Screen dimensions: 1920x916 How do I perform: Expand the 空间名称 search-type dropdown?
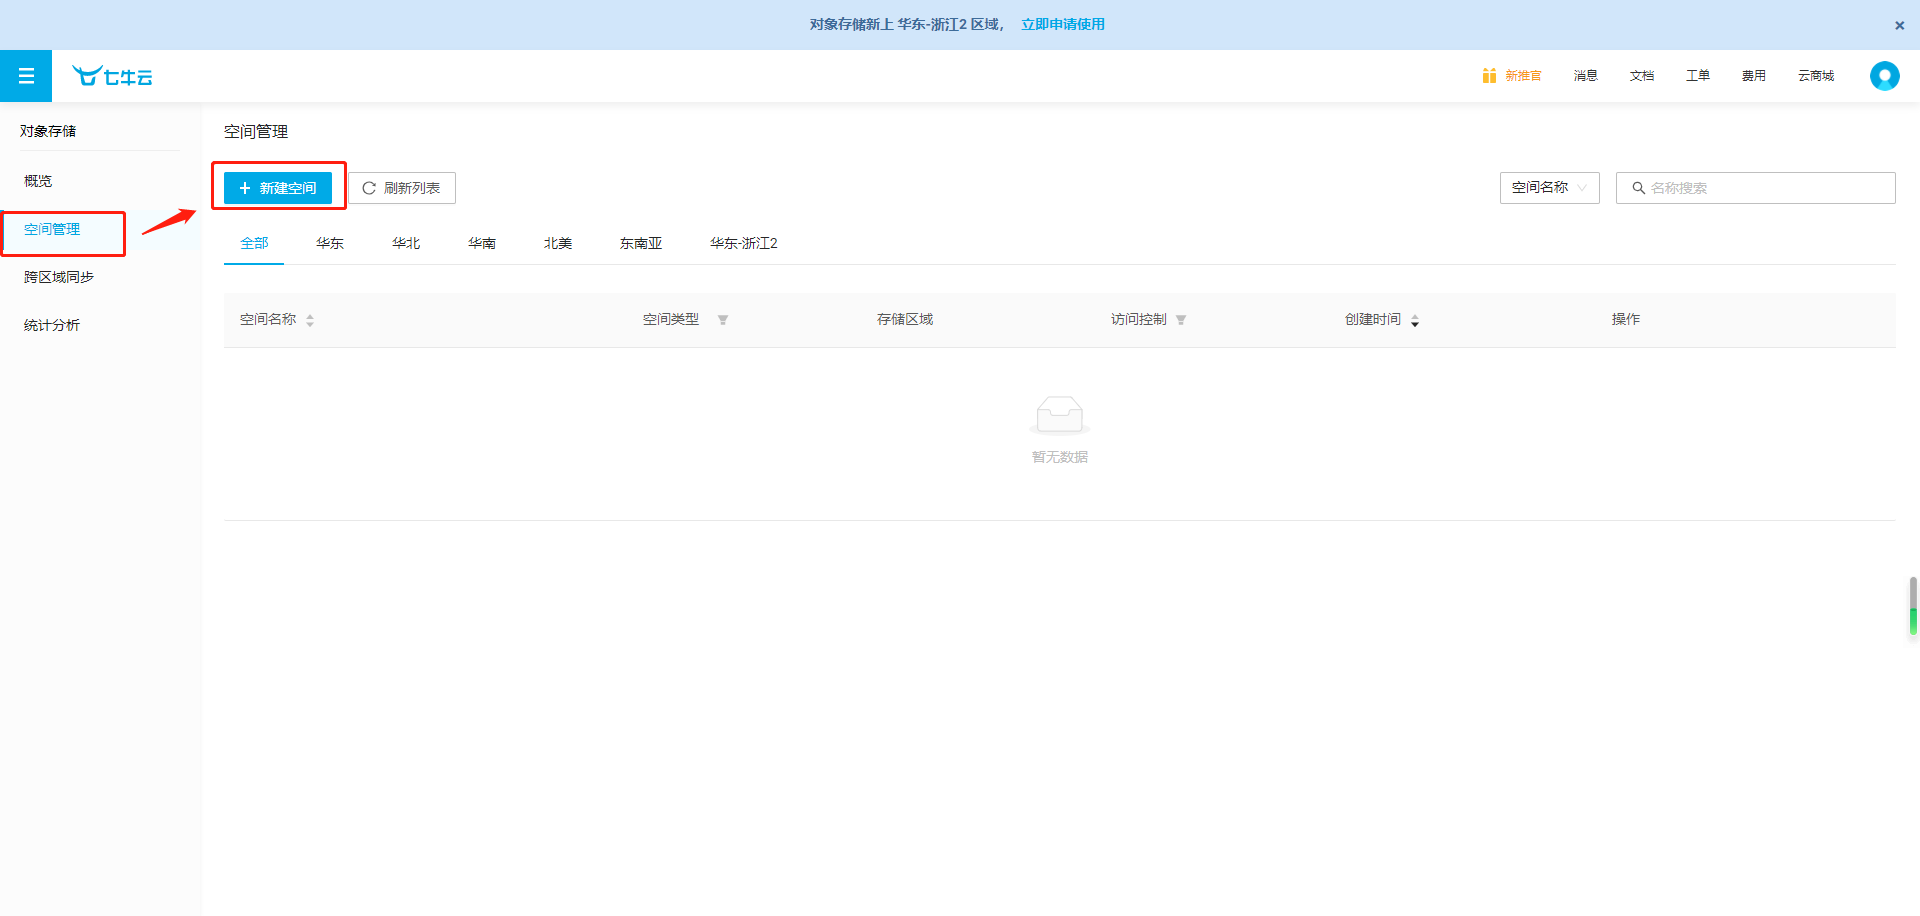pos(1549,188)
